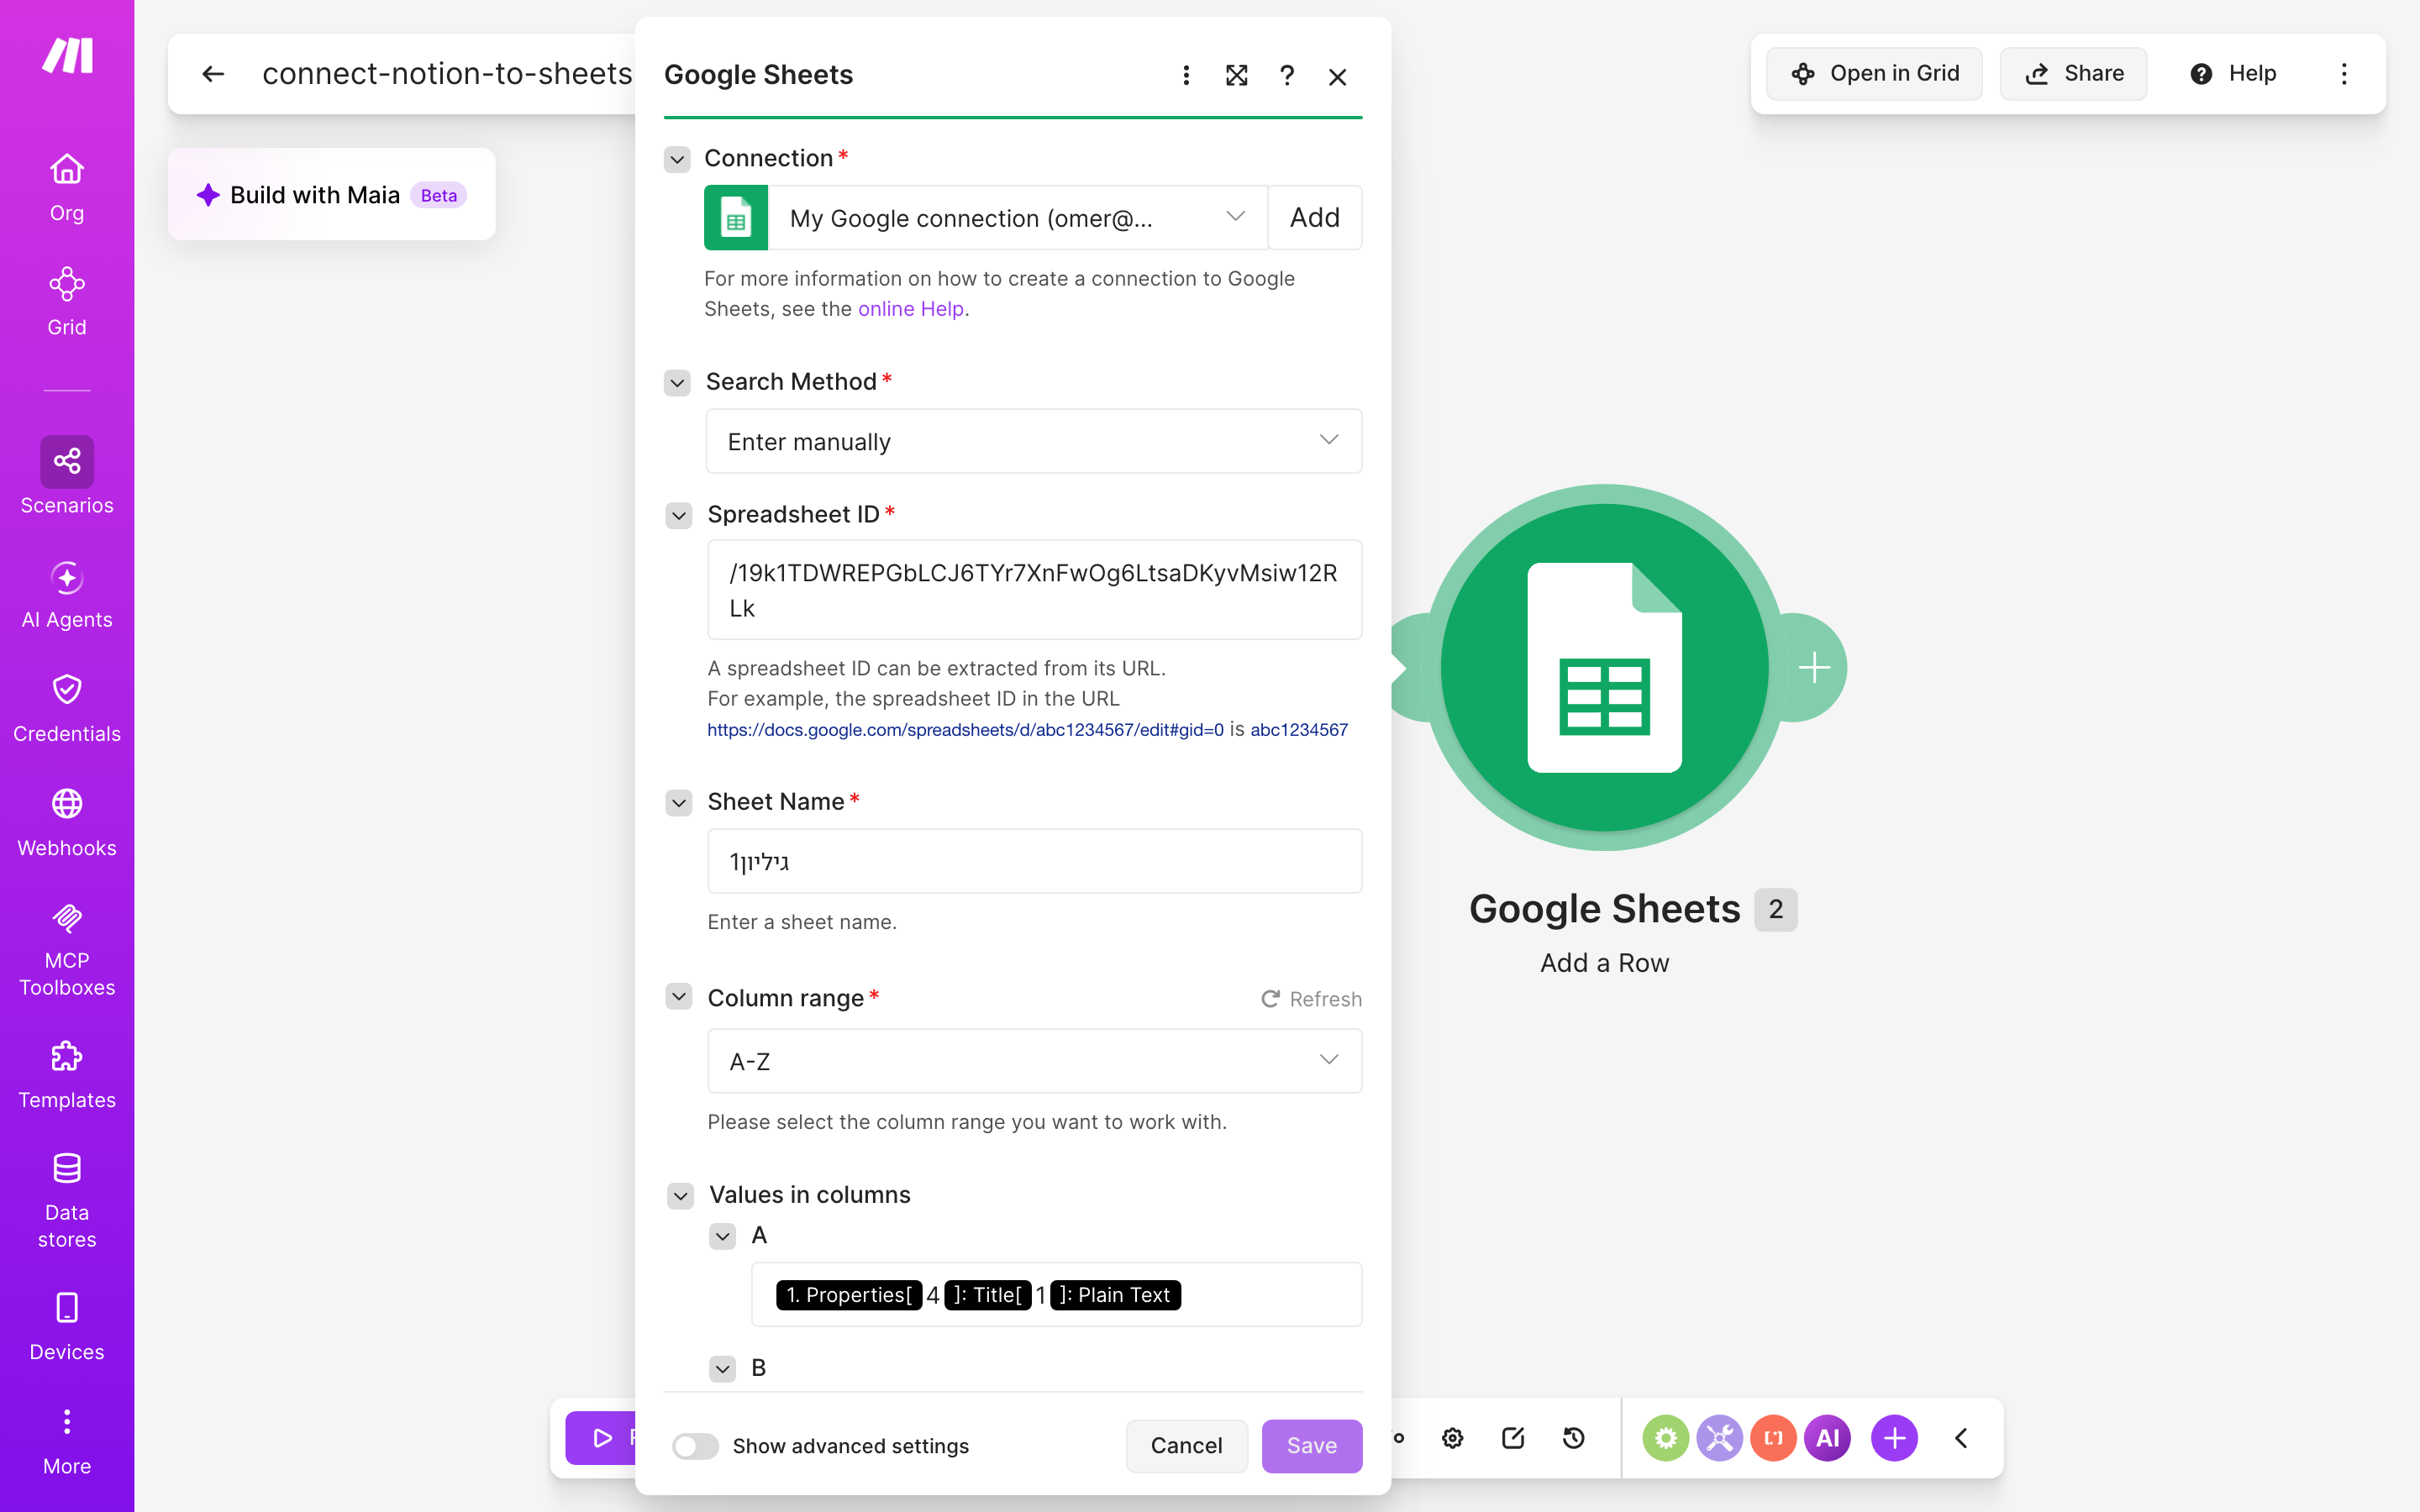Click Open in Grid button

pyautogui.click(x=1874, y=73)
